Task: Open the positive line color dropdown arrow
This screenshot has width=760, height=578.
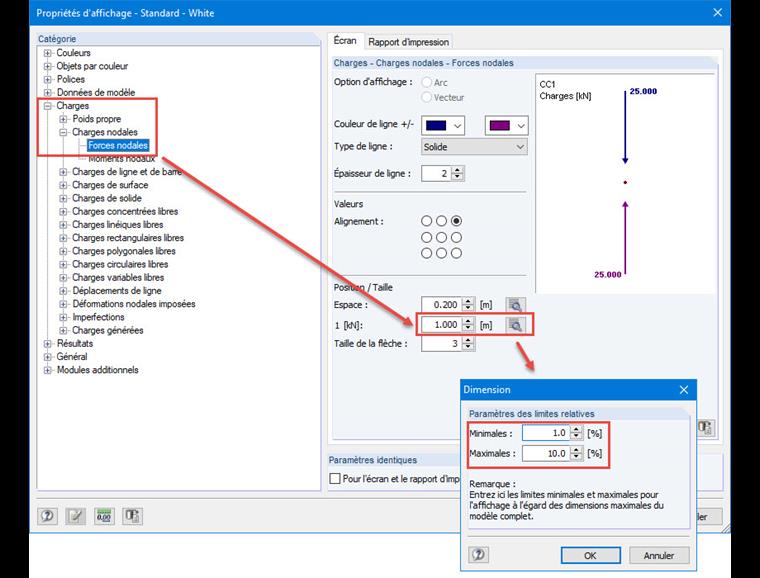Action: point(457,126)
